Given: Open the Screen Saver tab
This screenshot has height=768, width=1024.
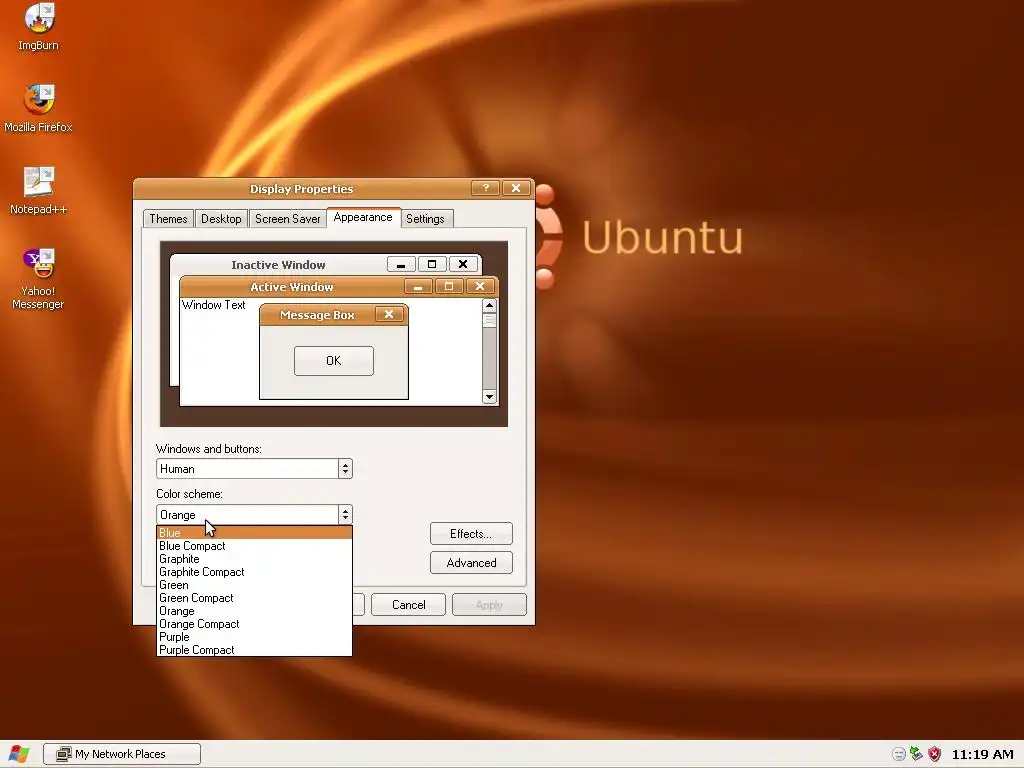Looking at the screenshot, I should coord(287,219).
